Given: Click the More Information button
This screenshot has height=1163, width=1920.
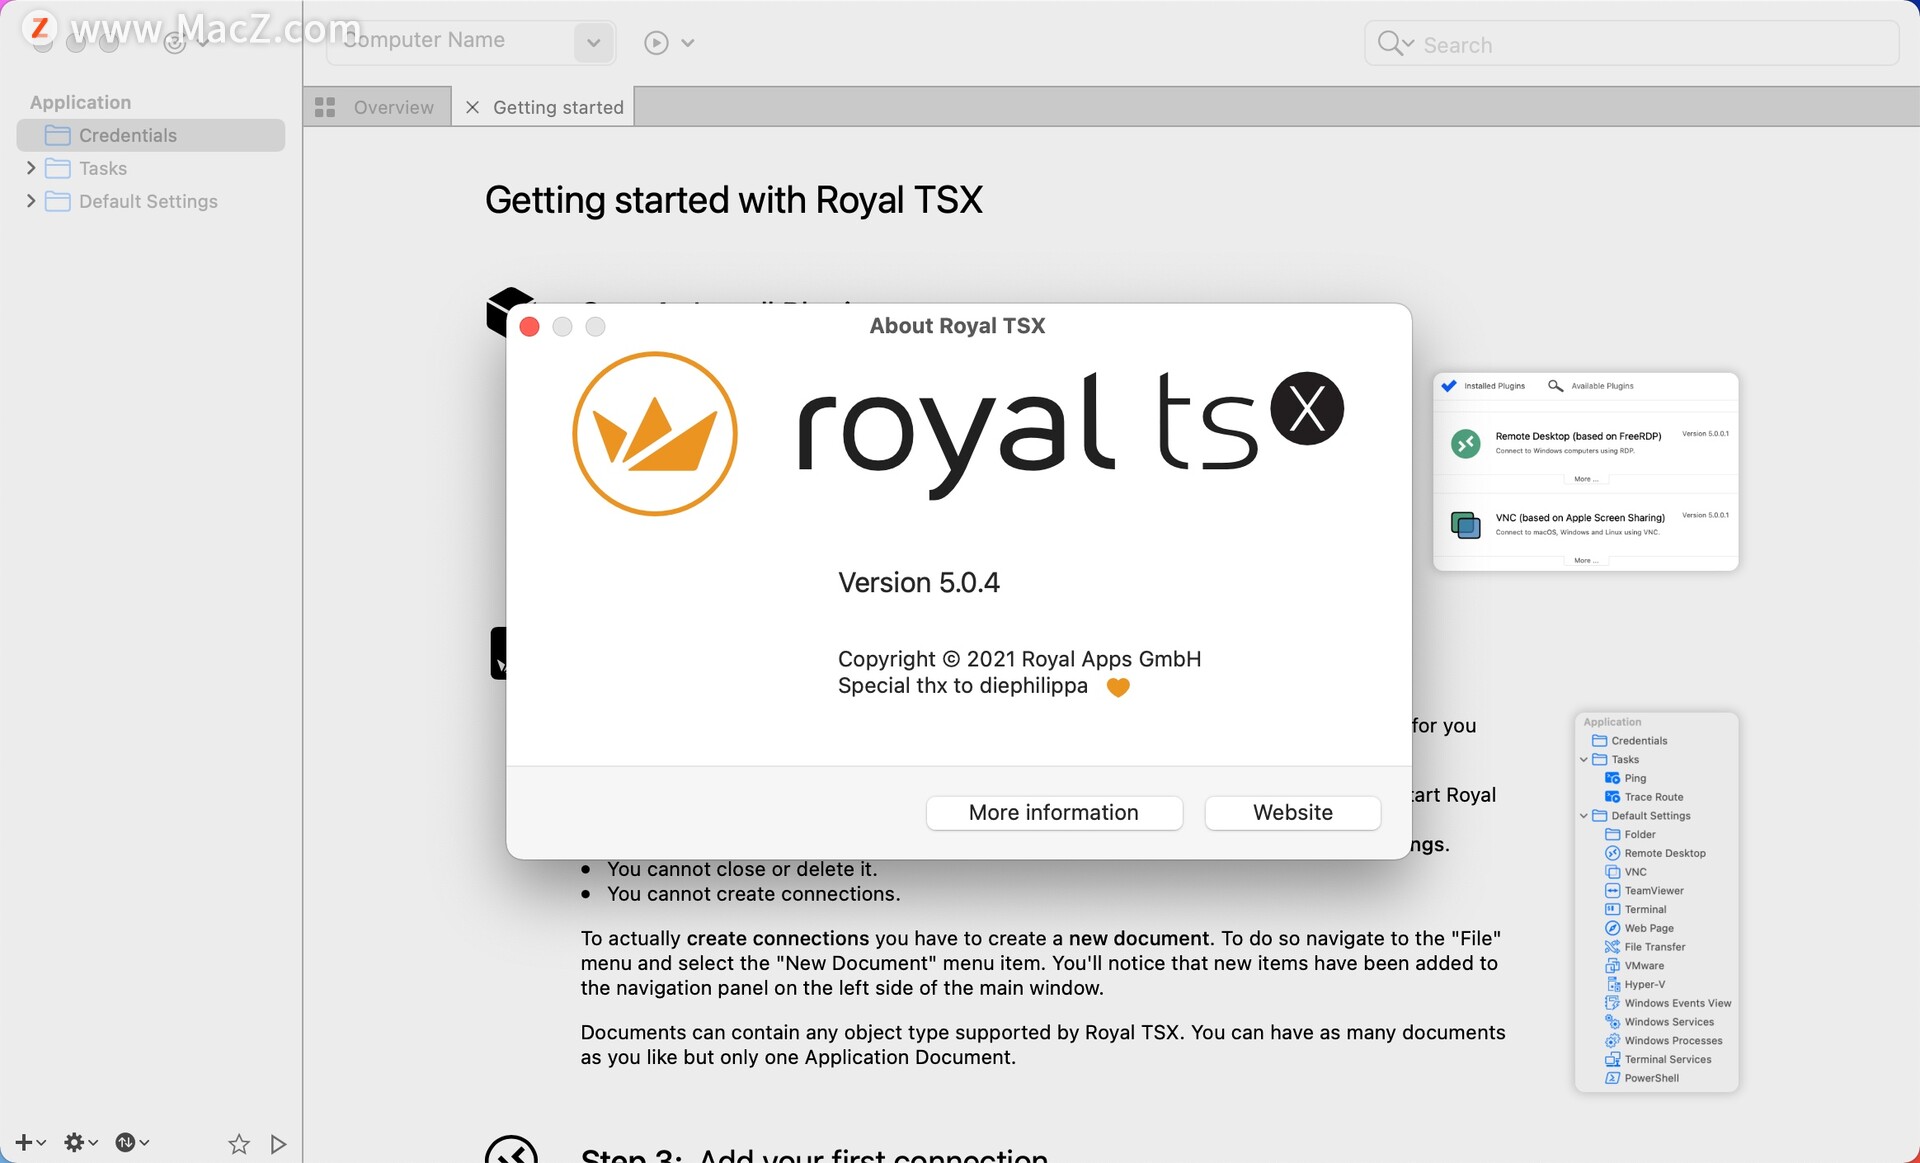Looking at the screenshot, I should [1053, 812].
